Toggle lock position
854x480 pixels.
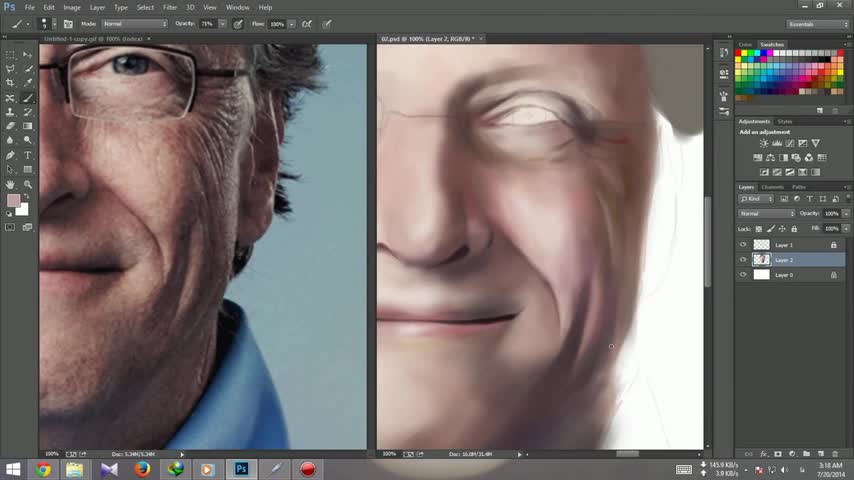pos(782,229)
